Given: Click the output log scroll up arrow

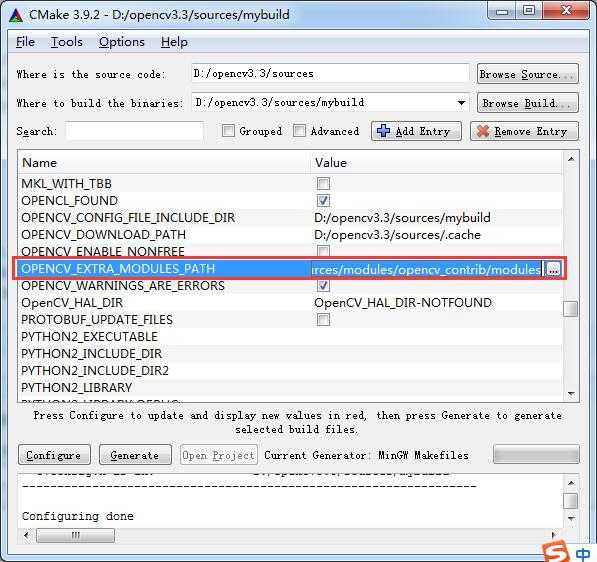Looking at the screenshot, I should coord(570,483).
